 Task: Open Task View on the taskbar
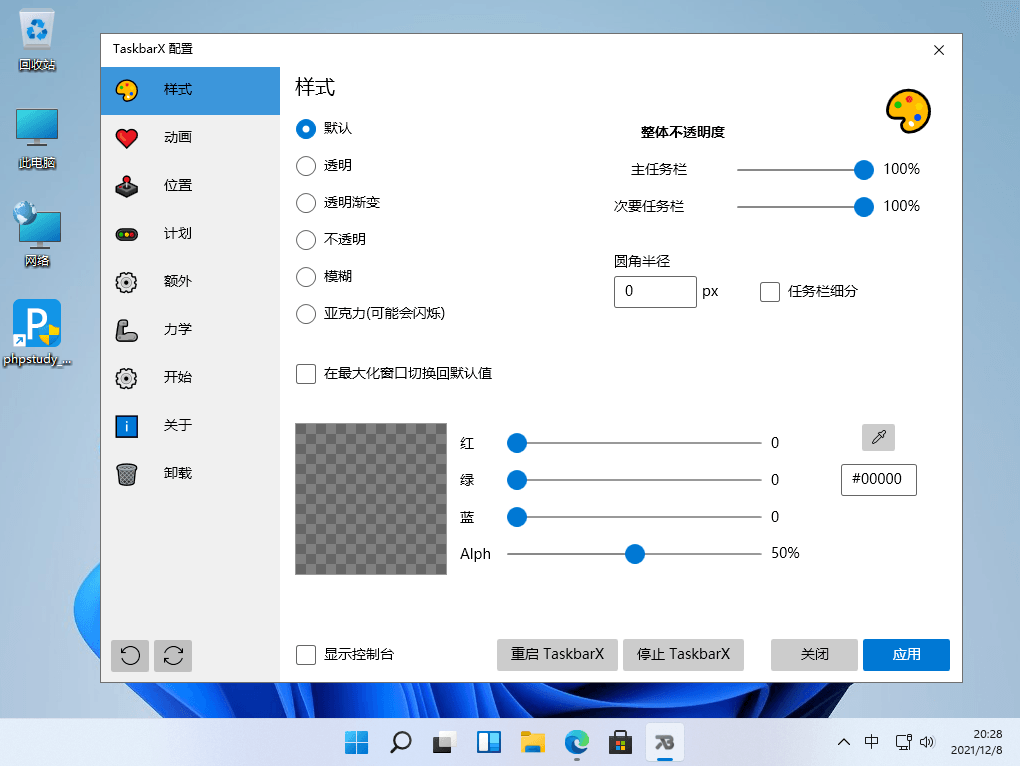pyautogui.click(x=444, y=742)
